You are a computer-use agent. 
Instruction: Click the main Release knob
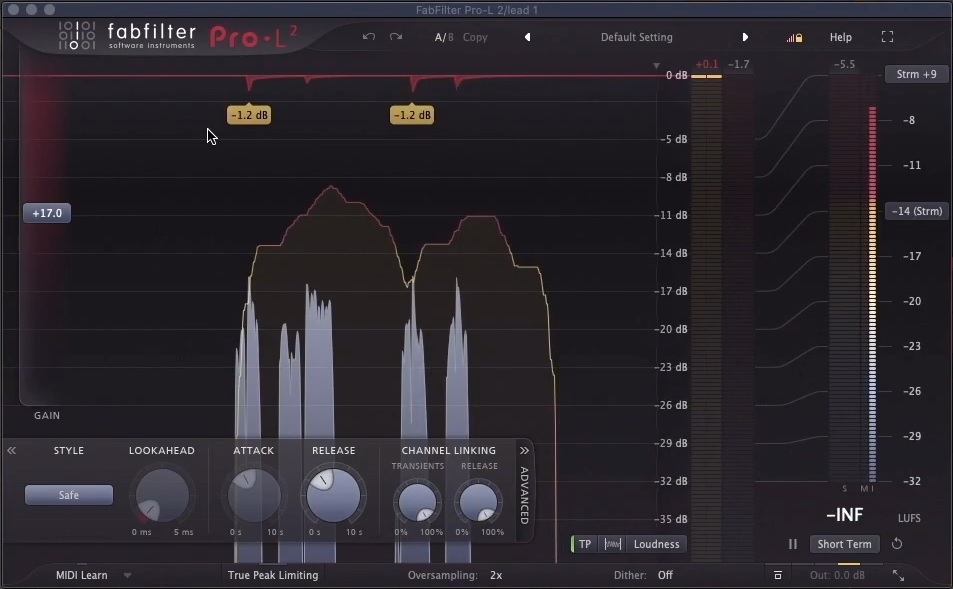[x=333, y=495]
